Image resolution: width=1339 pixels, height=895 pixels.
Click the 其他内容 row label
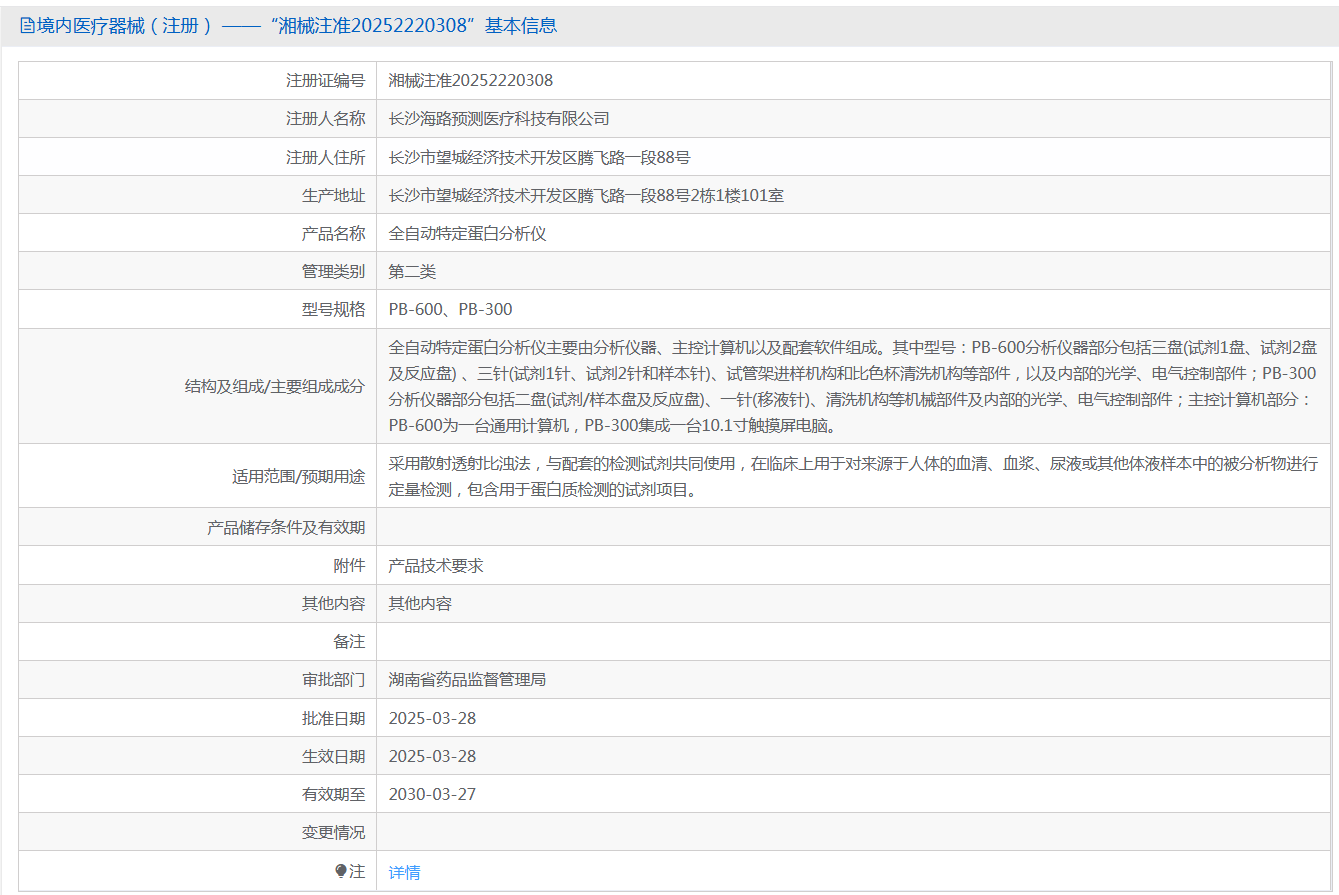[333, 604]
